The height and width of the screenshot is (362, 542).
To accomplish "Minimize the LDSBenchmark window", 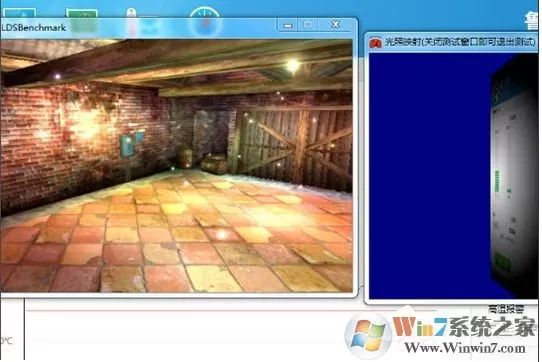I will click(288, 25).
